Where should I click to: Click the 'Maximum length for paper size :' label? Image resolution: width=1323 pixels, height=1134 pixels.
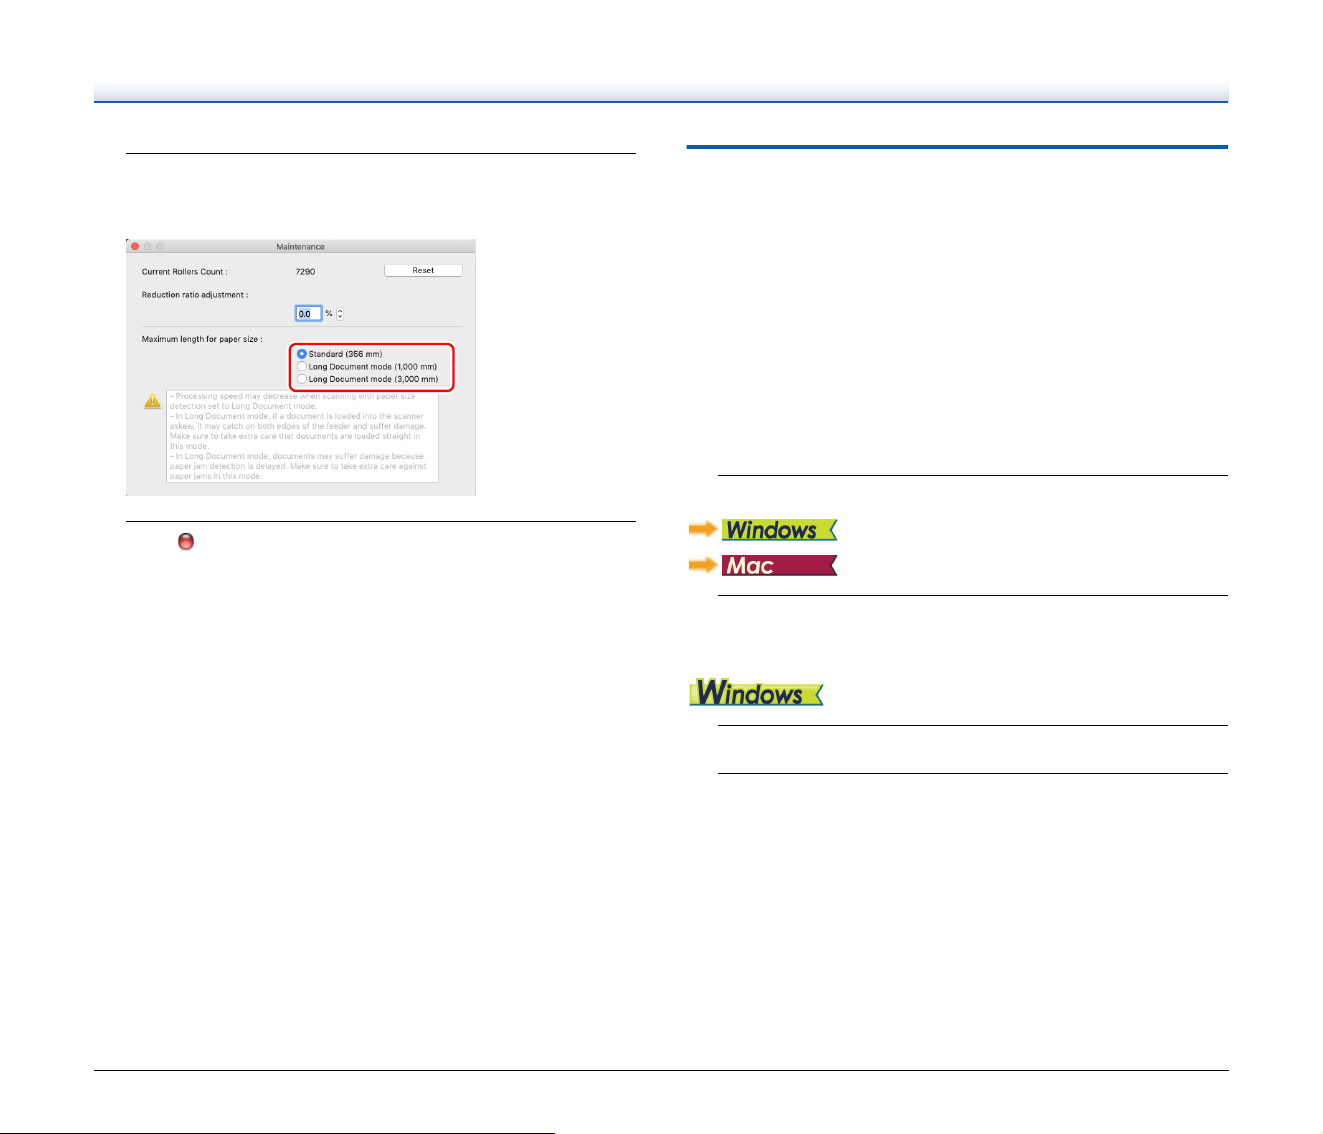click(202, 339)
